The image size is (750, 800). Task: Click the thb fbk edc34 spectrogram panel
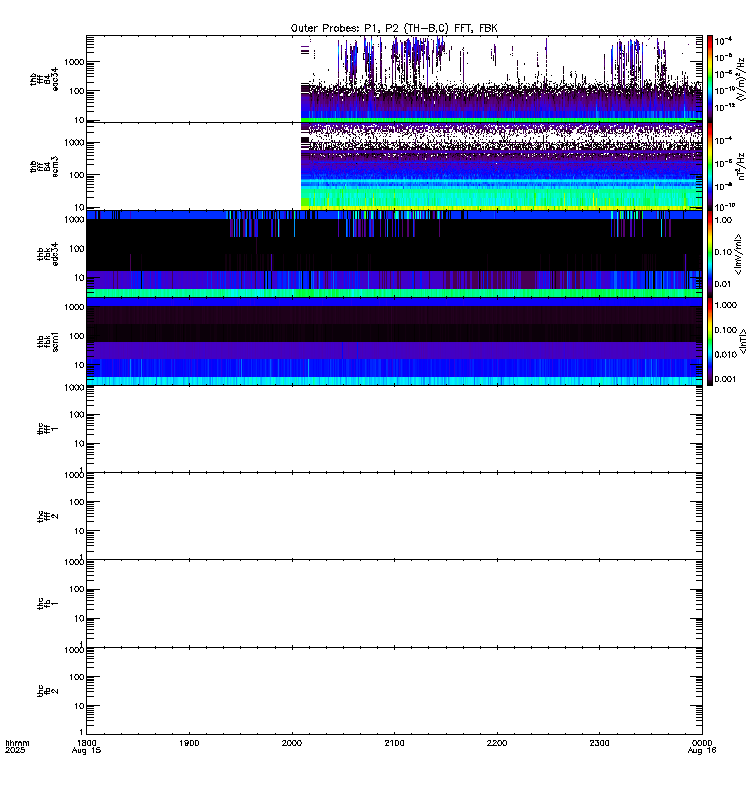[394, 254]
